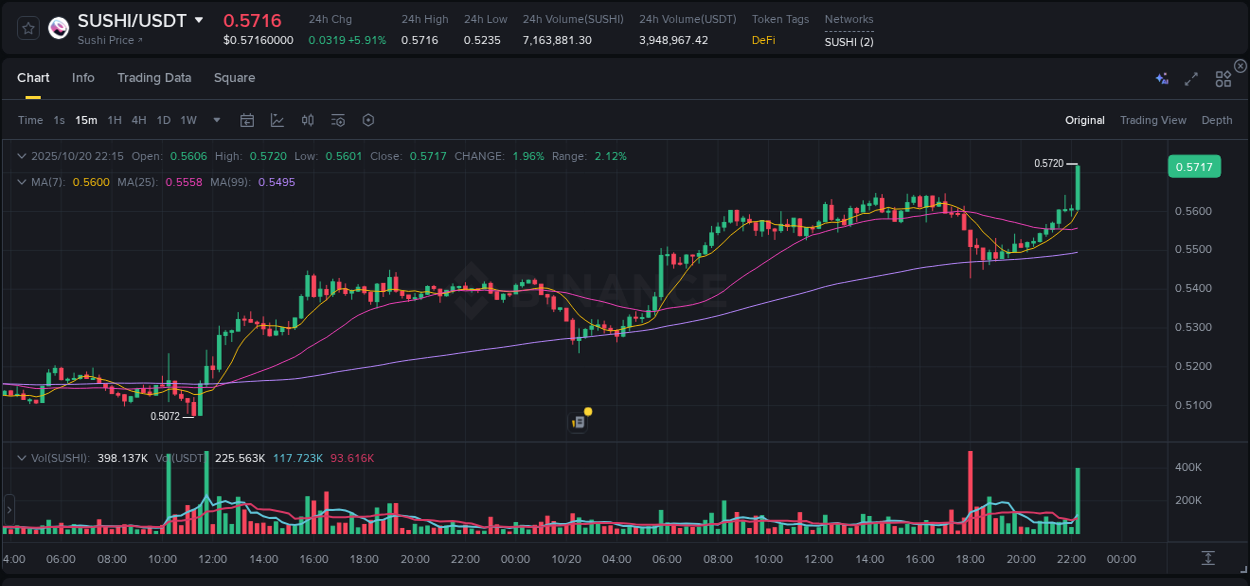1250x586 pixels.
Task: Switch to the Depth chart view
Action: click(x=1217, y=120)
